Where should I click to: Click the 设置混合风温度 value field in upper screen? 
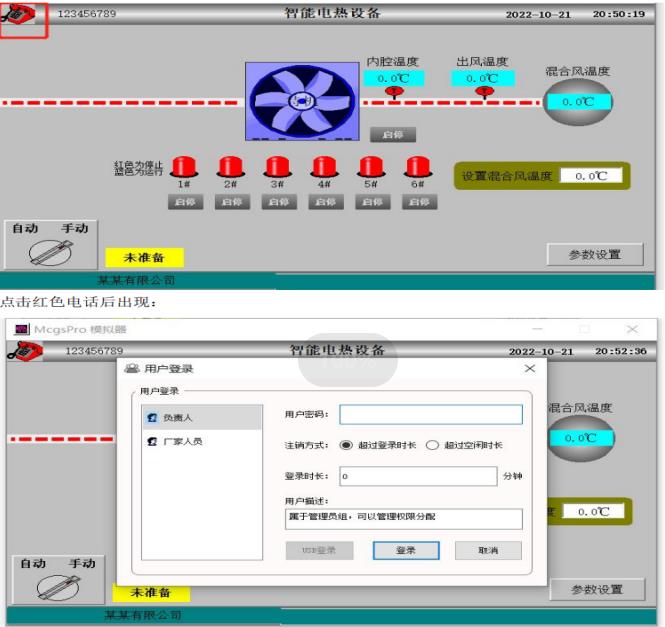pos(591,176)
